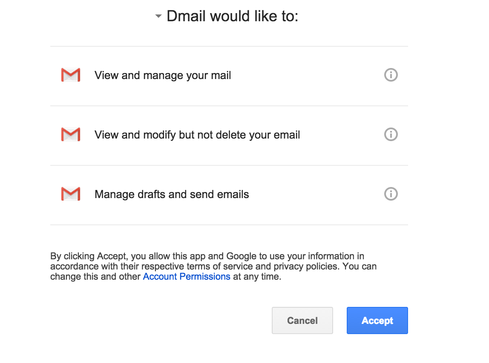Click the Cancel button
This screenshot has width=489, height=363.
click(302, 320)
